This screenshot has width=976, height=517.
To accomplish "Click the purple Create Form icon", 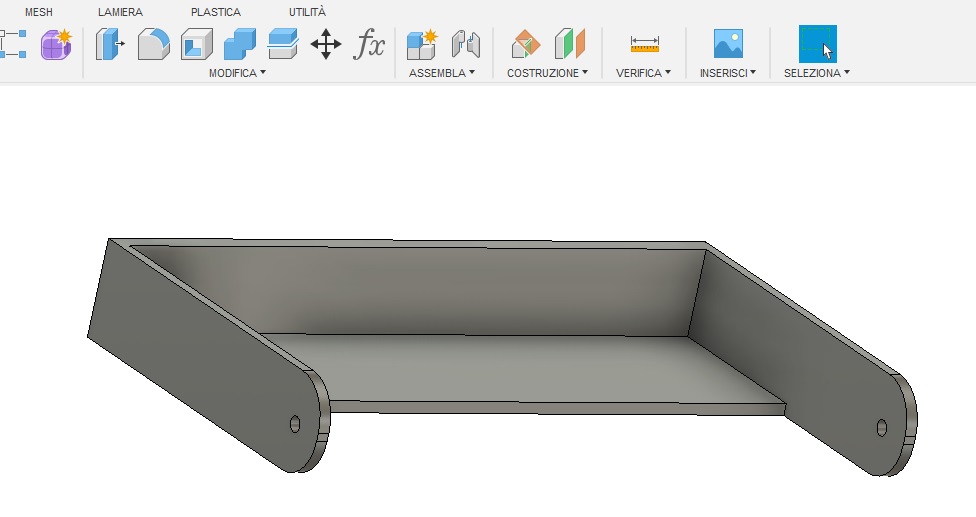I will click(56, 44).
